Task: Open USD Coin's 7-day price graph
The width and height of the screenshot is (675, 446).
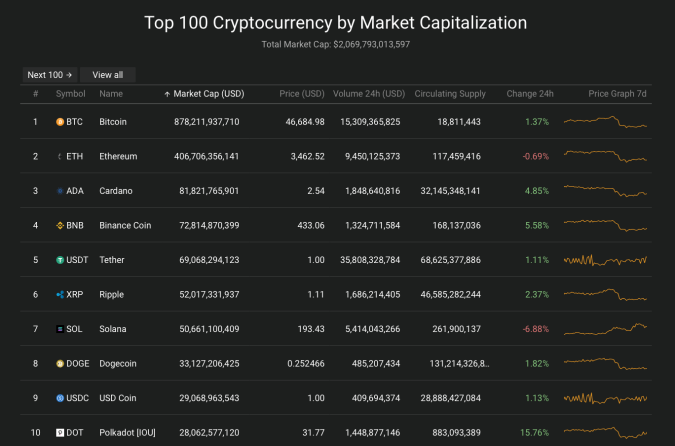Action: (605, 398)
